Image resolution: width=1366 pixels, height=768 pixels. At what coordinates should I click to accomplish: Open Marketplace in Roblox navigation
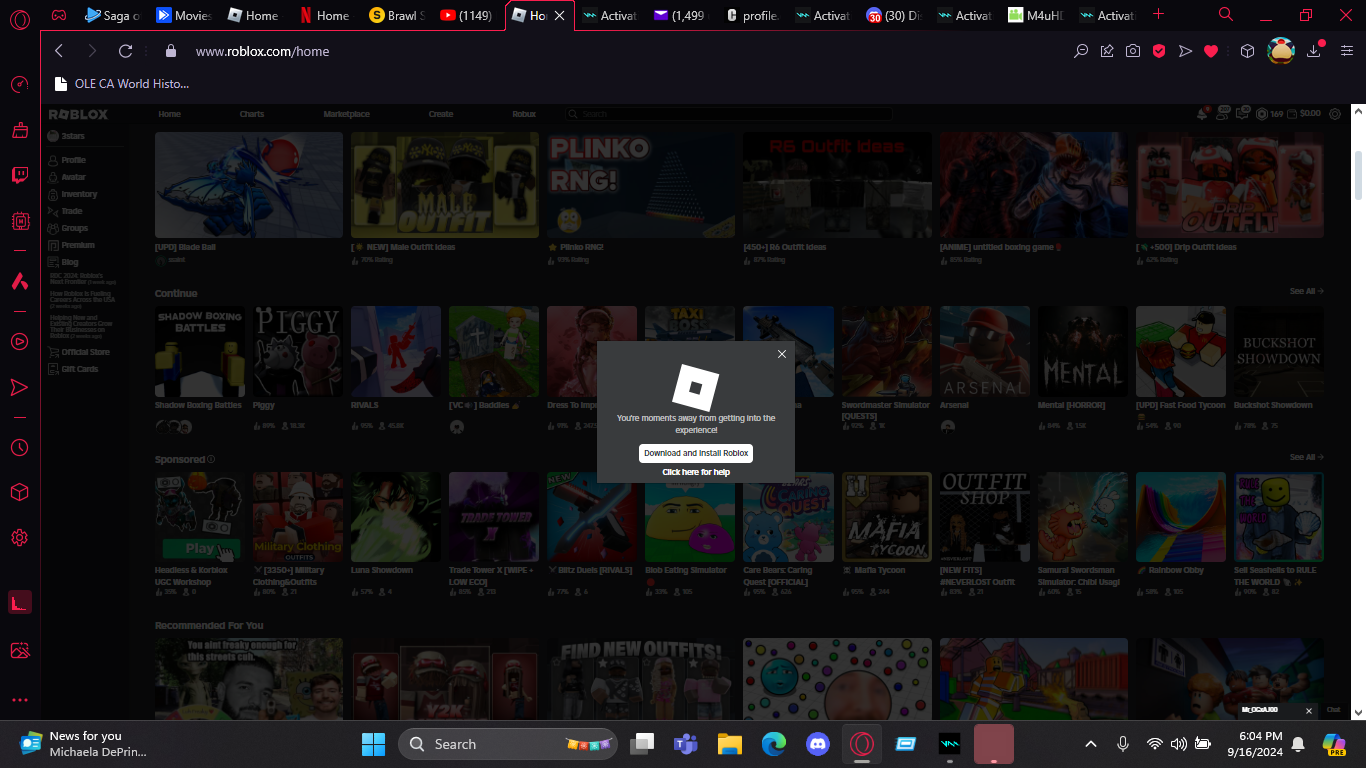coord(346,114)
